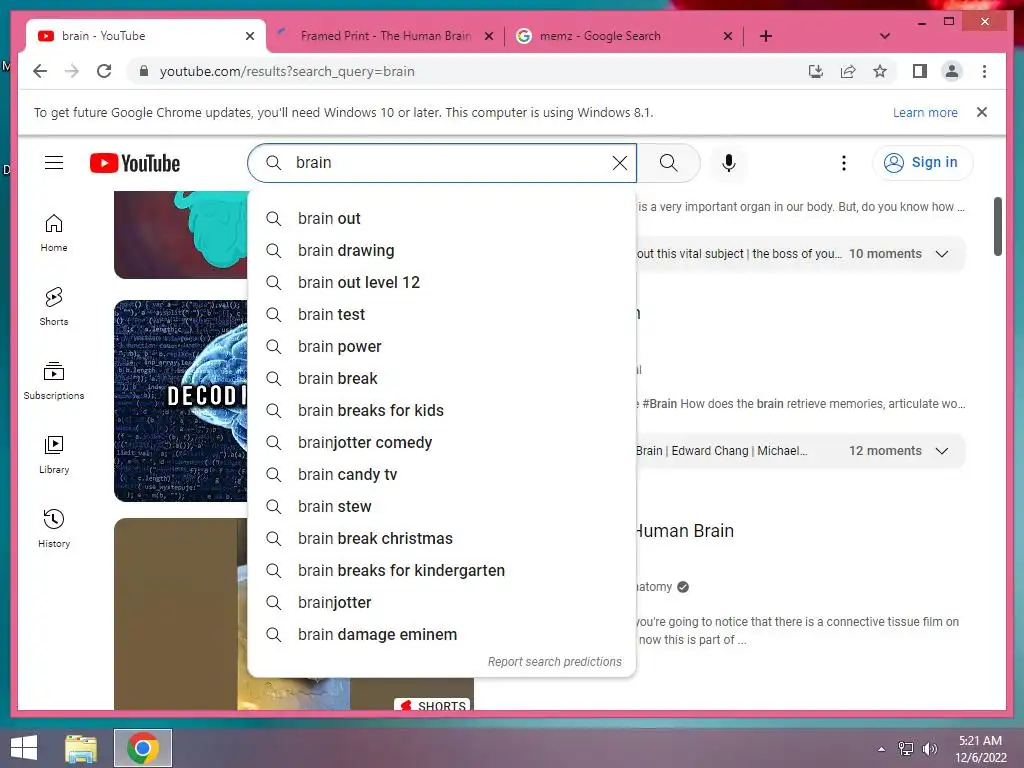This screenshot has height=768, width=1024.
Task: Open File Explorer from the taskbar
Action: (81, 748)
